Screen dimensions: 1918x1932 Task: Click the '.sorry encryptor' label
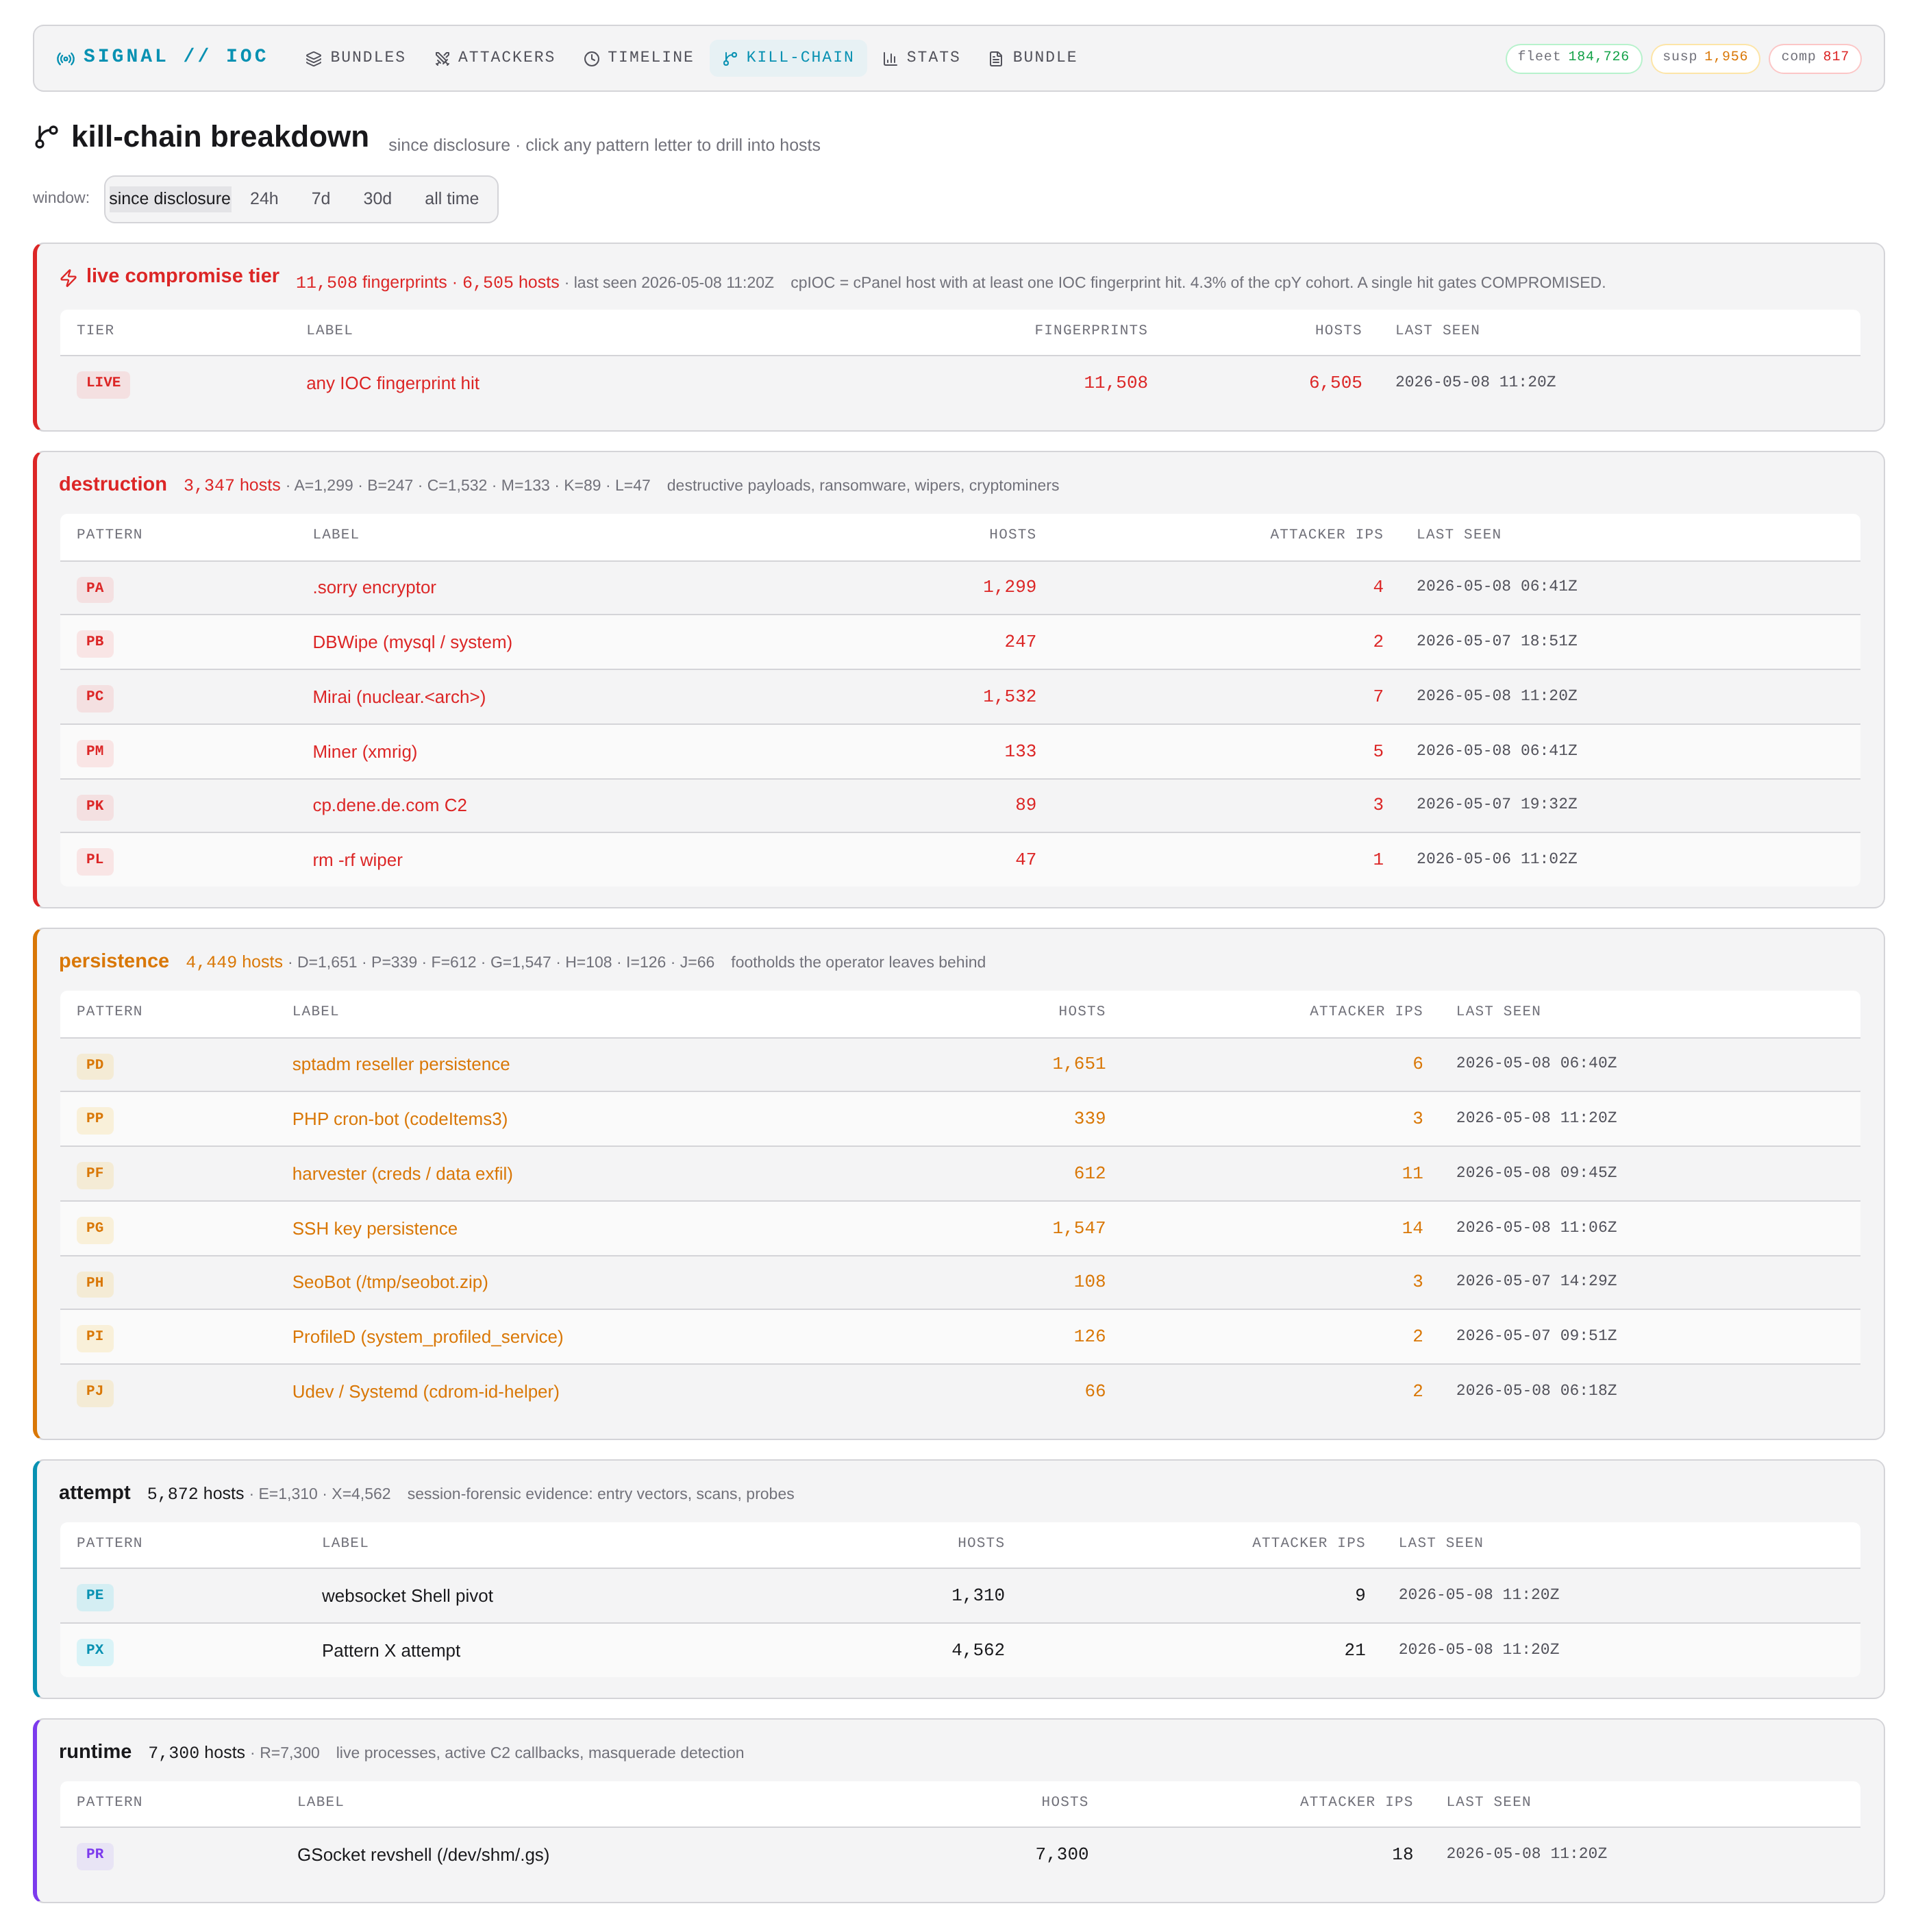coord(374,588)
